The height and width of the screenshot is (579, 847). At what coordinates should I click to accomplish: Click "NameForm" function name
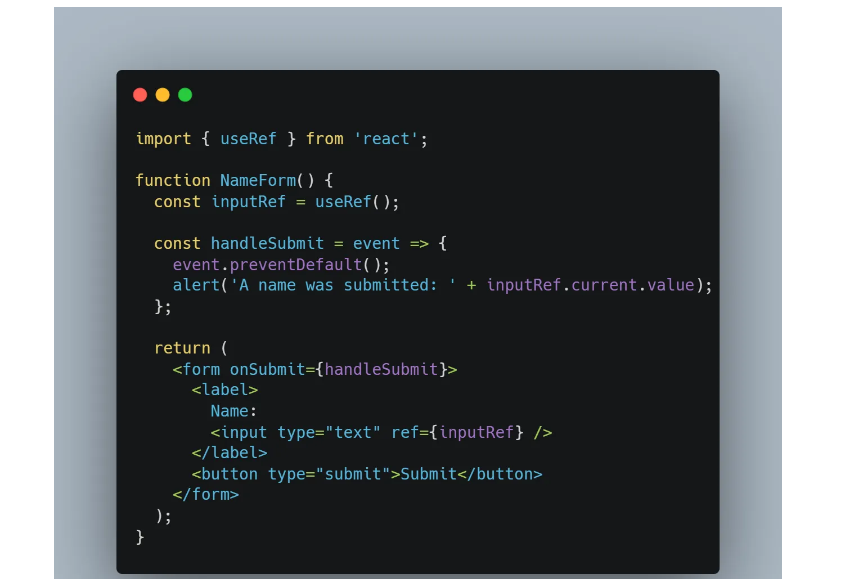pos(258,180)
